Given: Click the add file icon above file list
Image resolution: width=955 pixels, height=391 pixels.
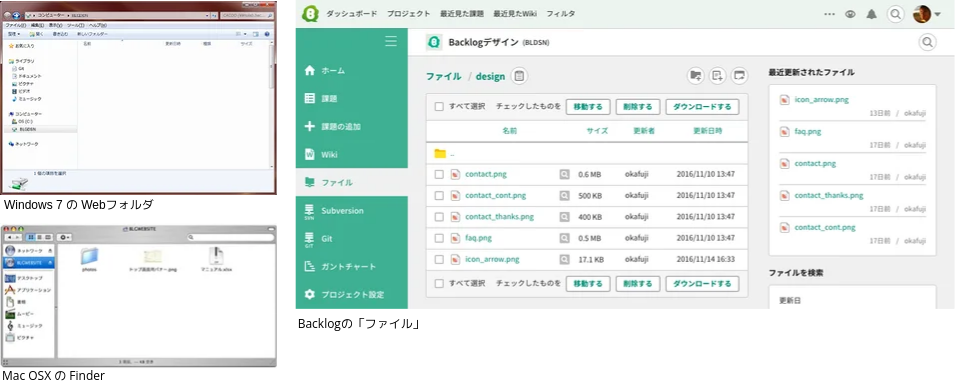Looking at the screenshot, I should (x=717, y=76).
